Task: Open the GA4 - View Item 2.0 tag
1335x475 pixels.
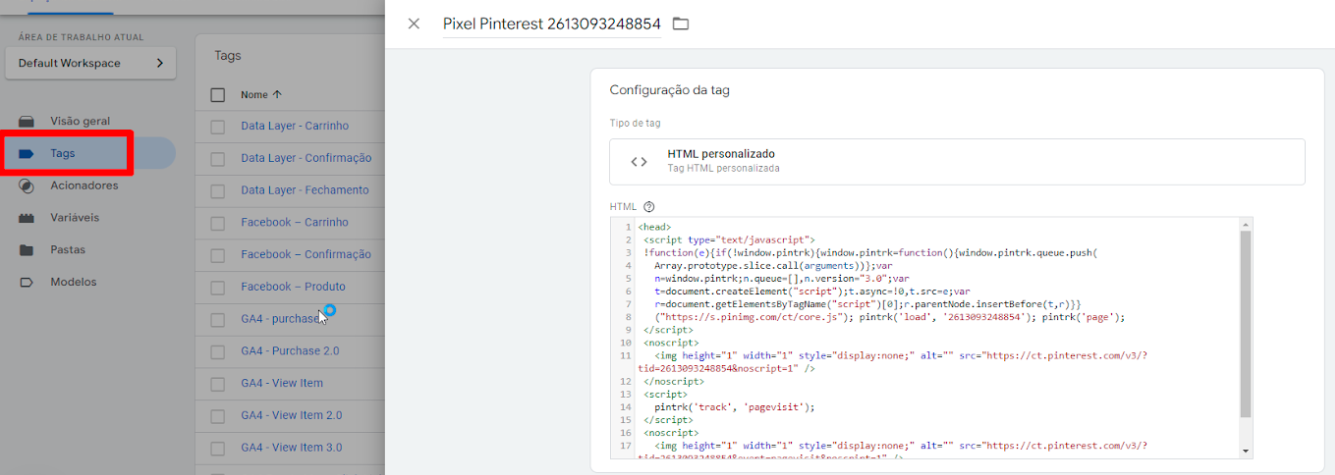Action: point(291,415)
